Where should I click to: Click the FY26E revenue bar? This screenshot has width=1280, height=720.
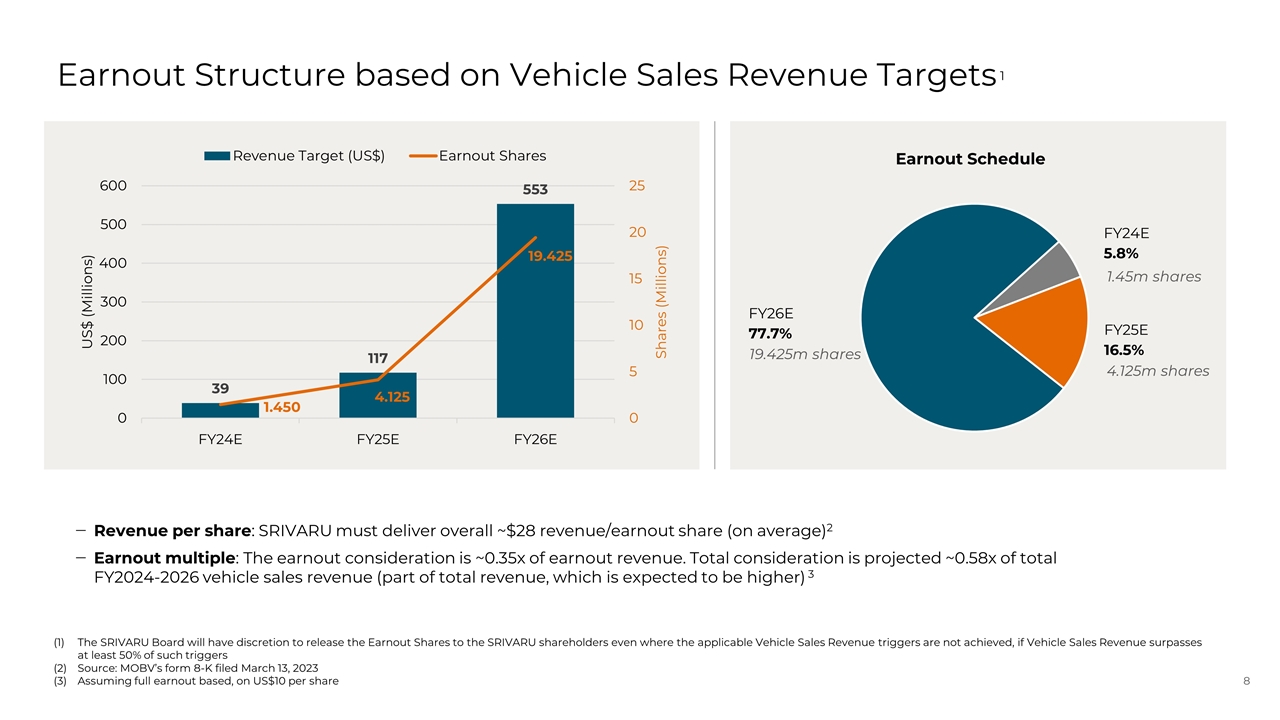tap(535, 311)
